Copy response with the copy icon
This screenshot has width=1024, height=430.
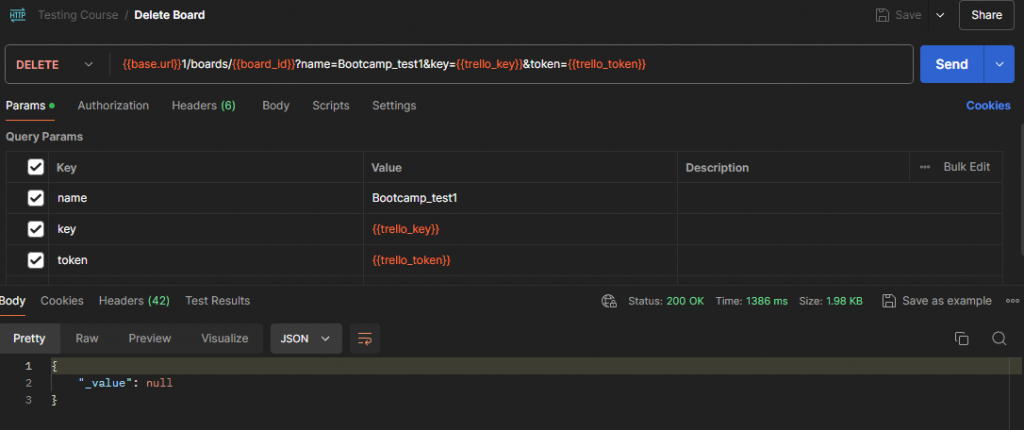(x=961, y=339)
